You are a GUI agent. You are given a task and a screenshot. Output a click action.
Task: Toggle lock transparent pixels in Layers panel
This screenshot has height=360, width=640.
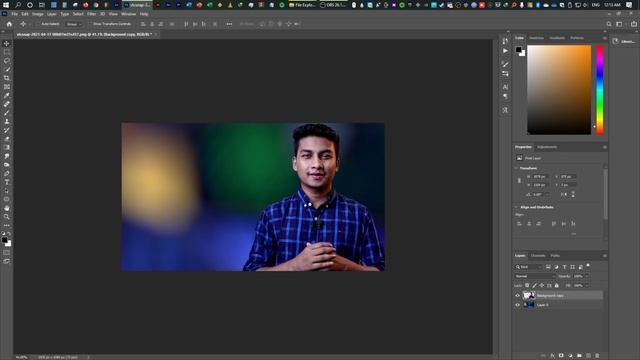tap(527, 286)
